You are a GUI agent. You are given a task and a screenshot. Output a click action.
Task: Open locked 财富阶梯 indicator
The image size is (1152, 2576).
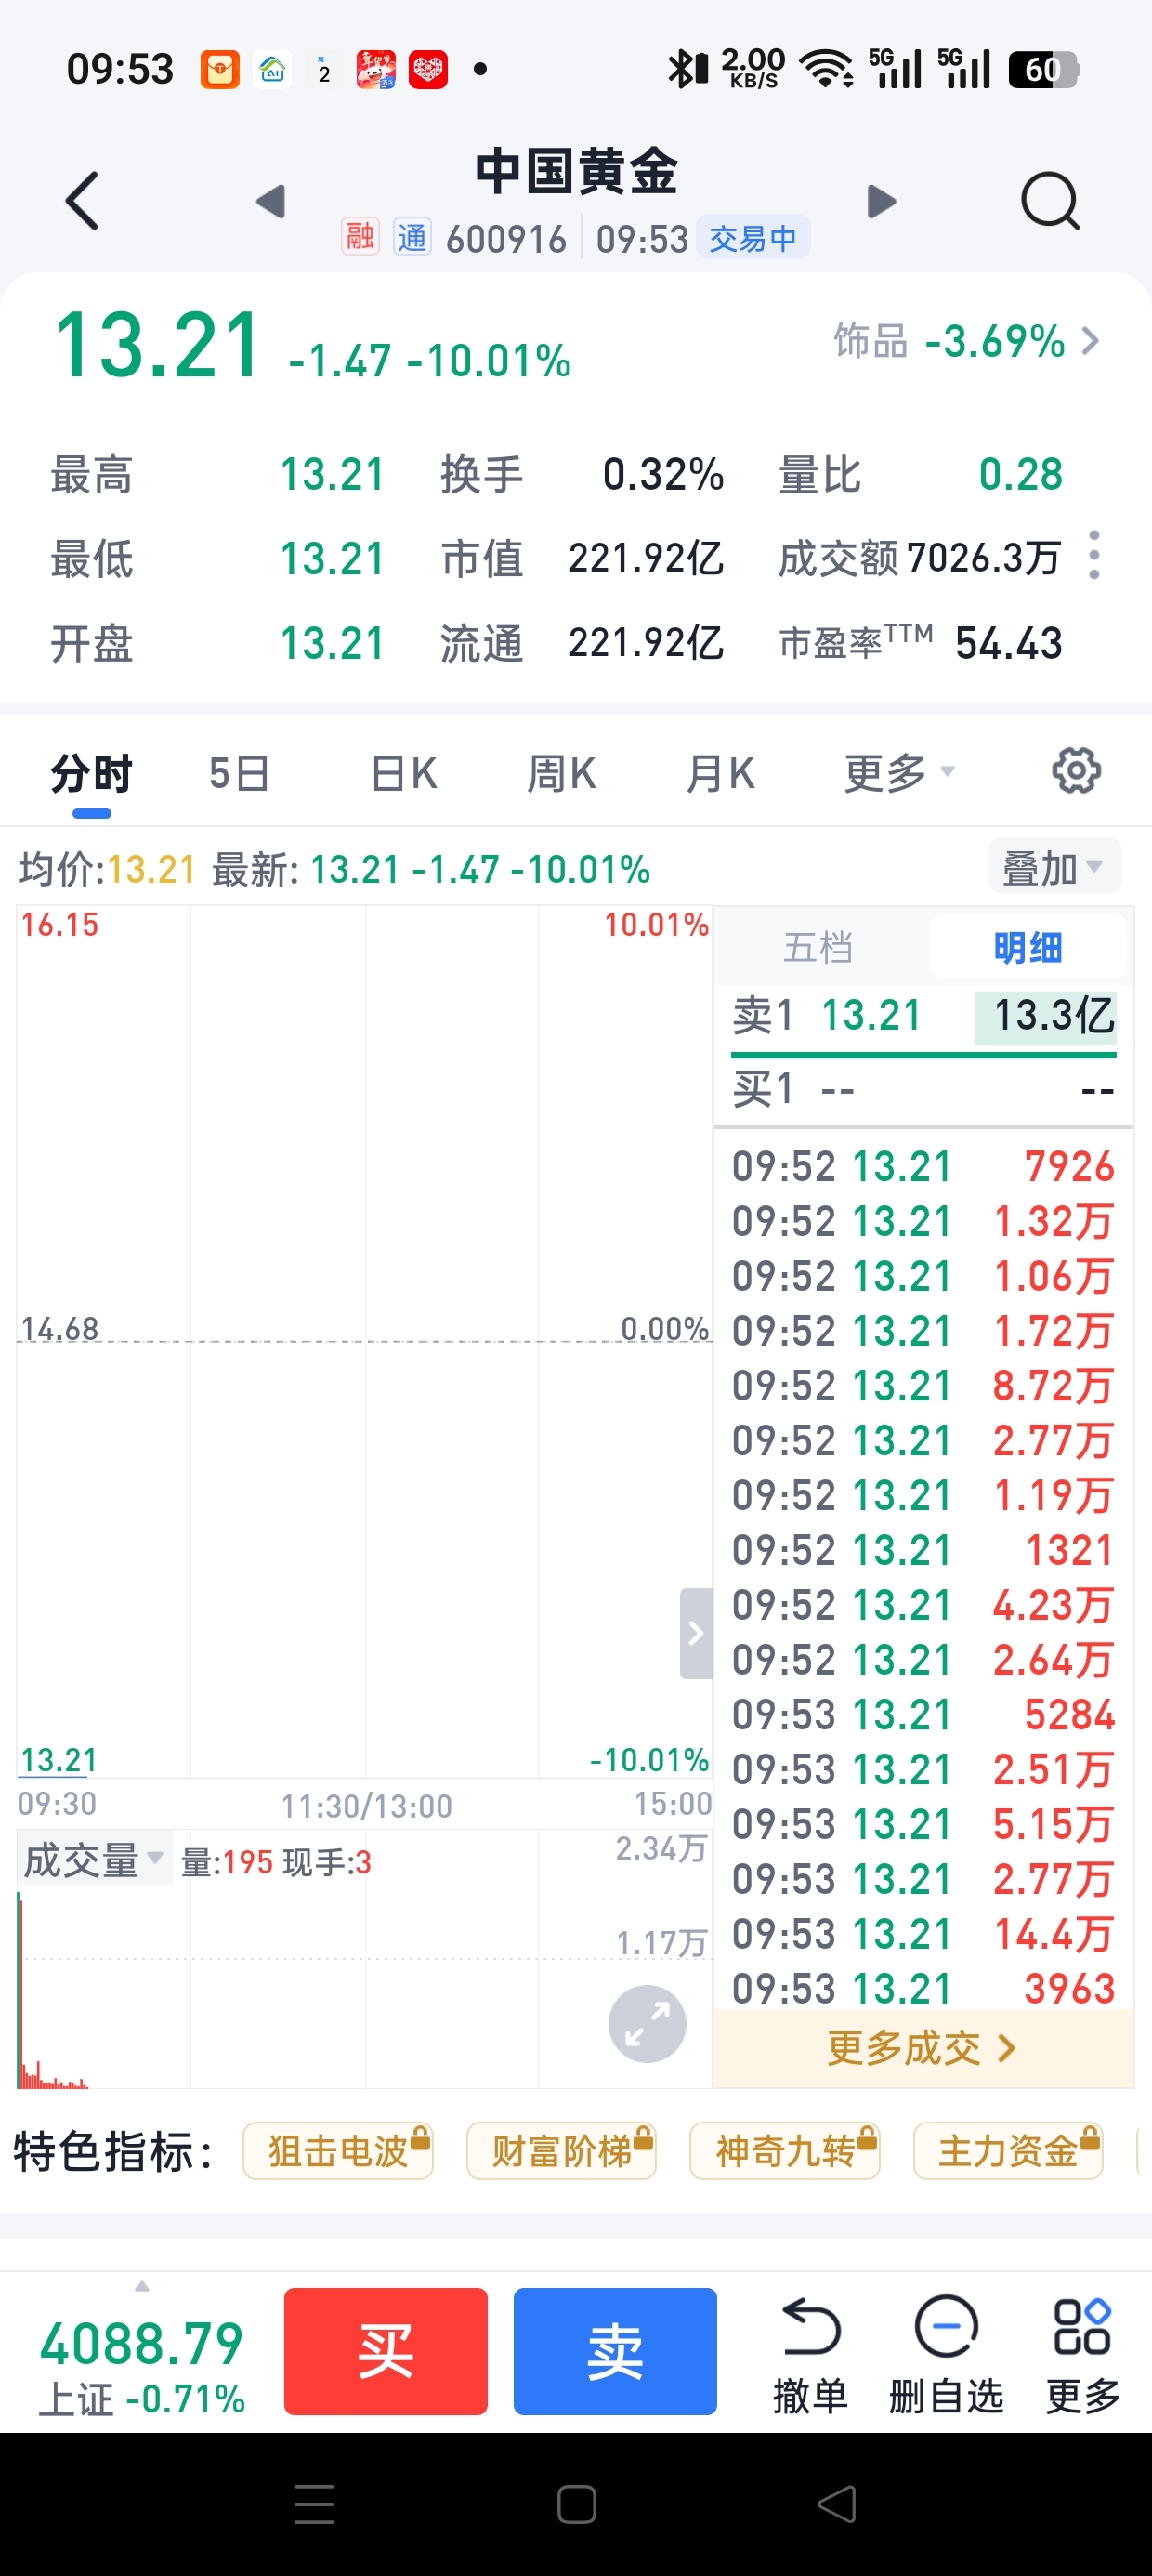pos(562,2151)
